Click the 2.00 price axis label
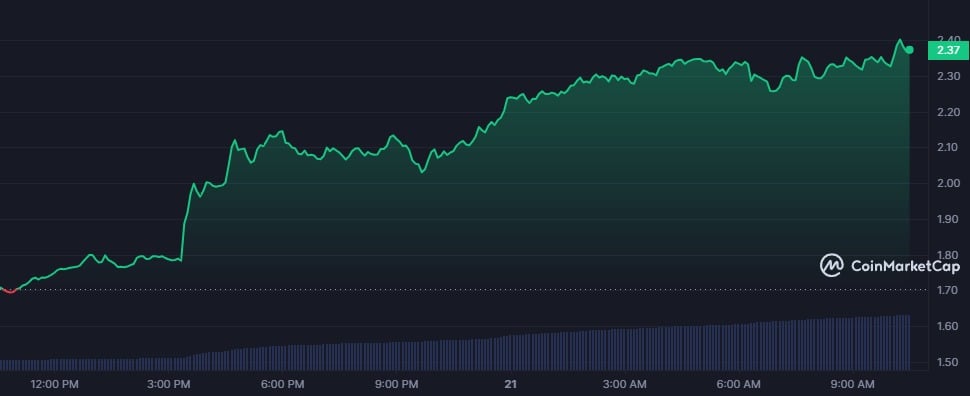Screen dimensions: 970x396 (x=948, y=184)
